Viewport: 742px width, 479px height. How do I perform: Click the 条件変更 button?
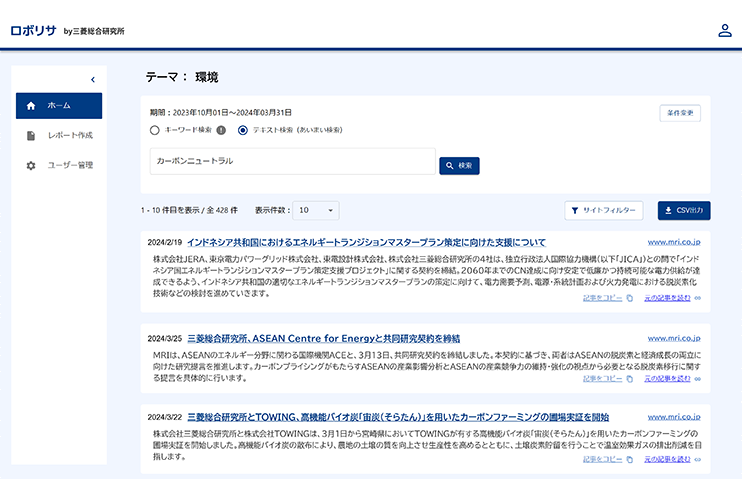pos(680,113)
